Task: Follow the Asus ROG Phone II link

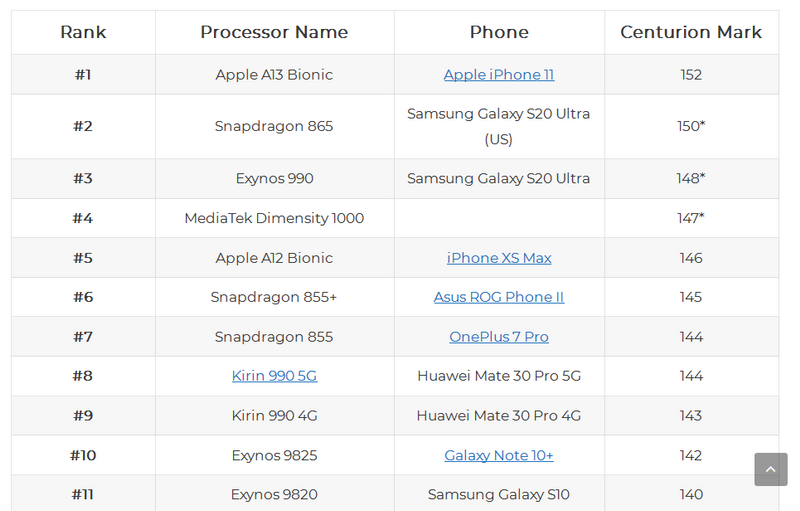Action: (x=499, y=297)
